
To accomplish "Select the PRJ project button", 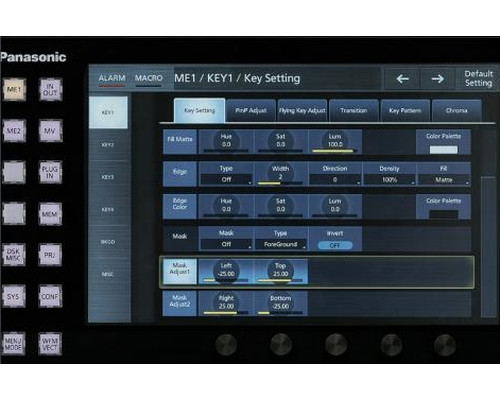I will (50, 255).
